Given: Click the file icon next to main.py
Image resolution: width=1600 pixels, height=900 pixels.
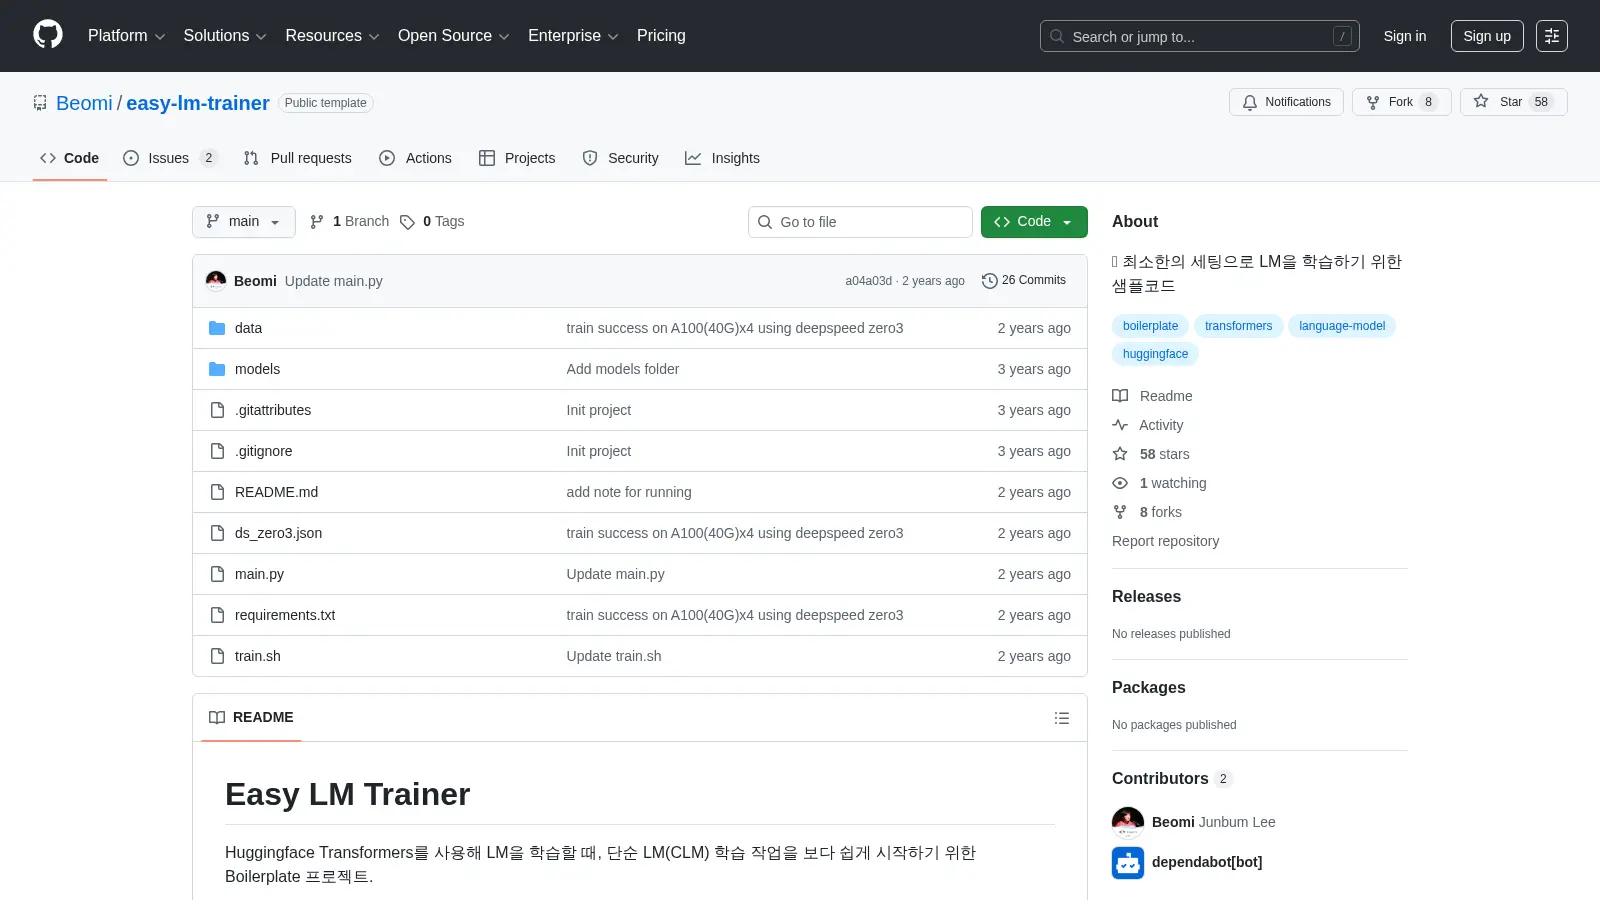Looking at the screenshot, I should tap(217, 574).
